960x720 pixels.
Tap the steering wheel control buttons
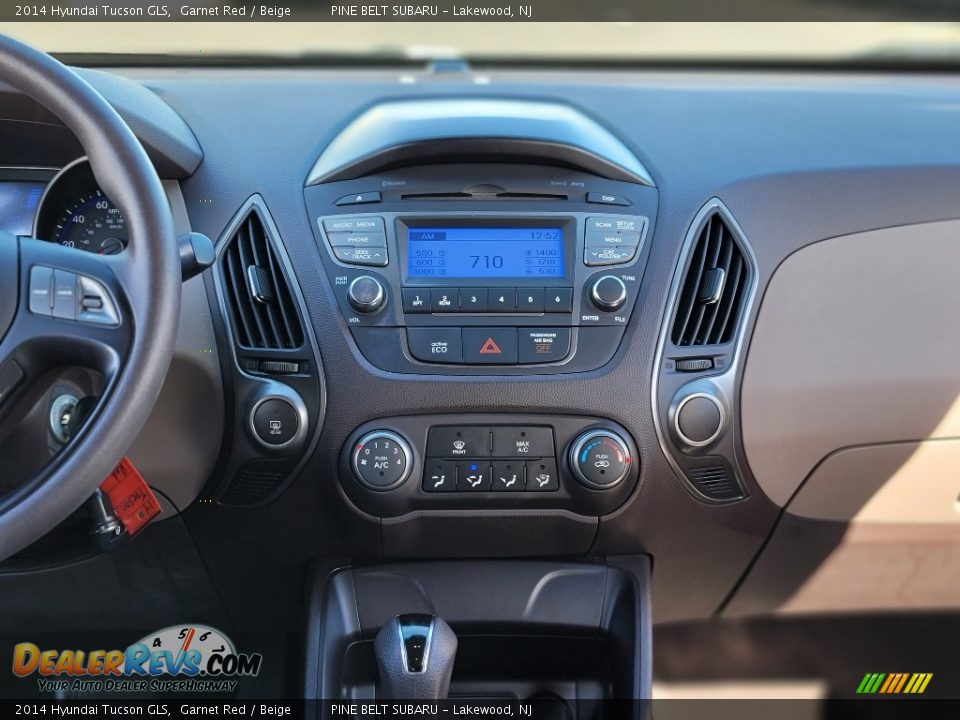point(73,296)
